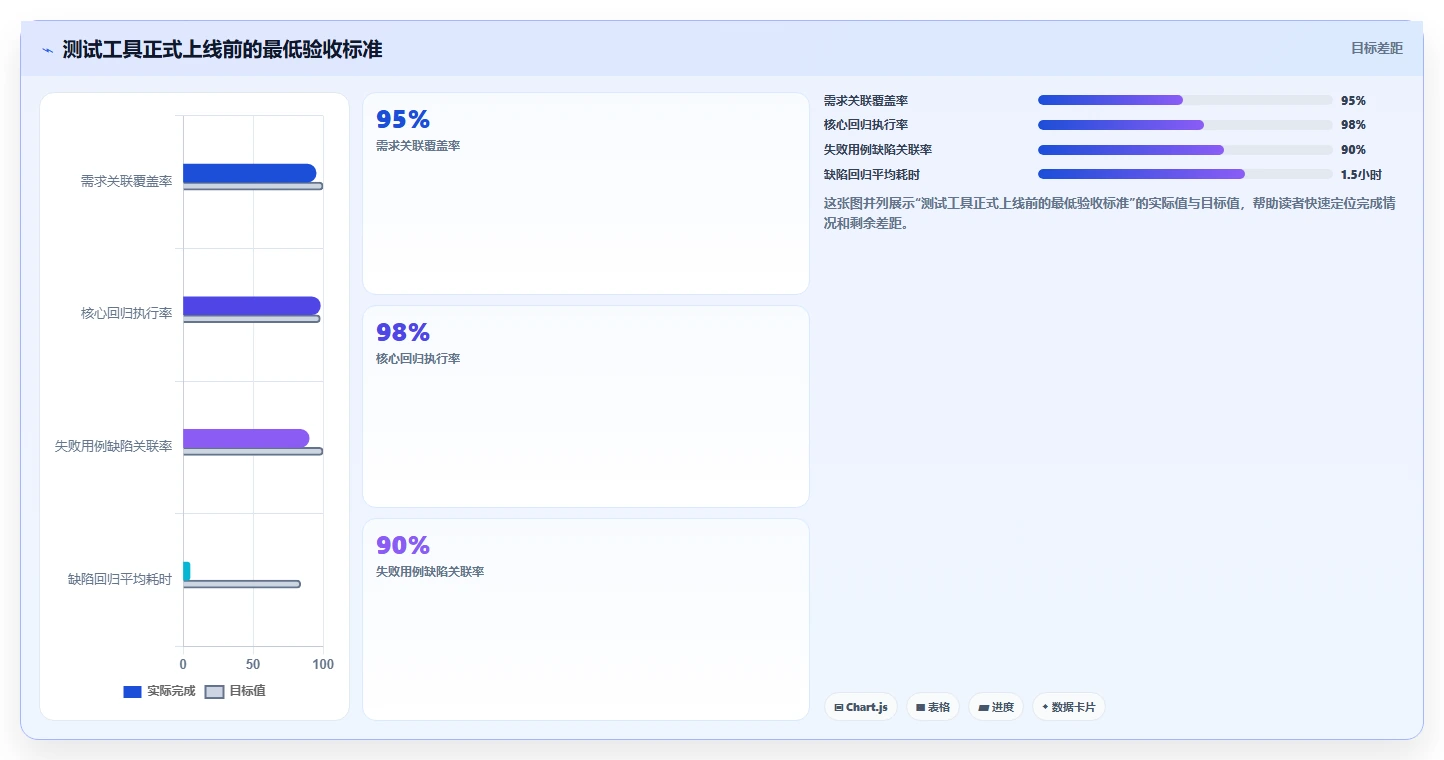Select the Chart.js tag chip
The height and width of the screenshot is (760, 1444).
(861, 707)
